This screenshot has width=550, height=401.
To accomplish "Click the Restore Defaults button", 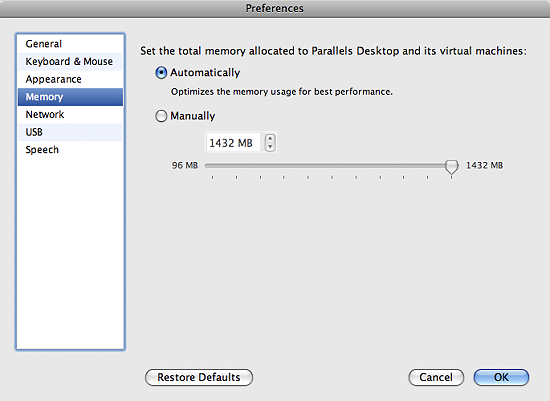I will tap(199, 377).
